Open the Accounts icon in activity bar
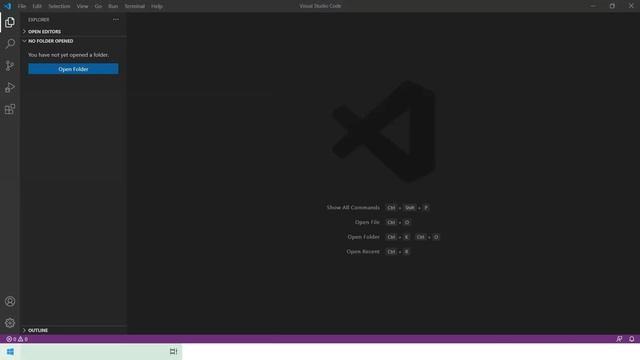The height and width of the screenshot is (360, 640). (x=10, y=301)
